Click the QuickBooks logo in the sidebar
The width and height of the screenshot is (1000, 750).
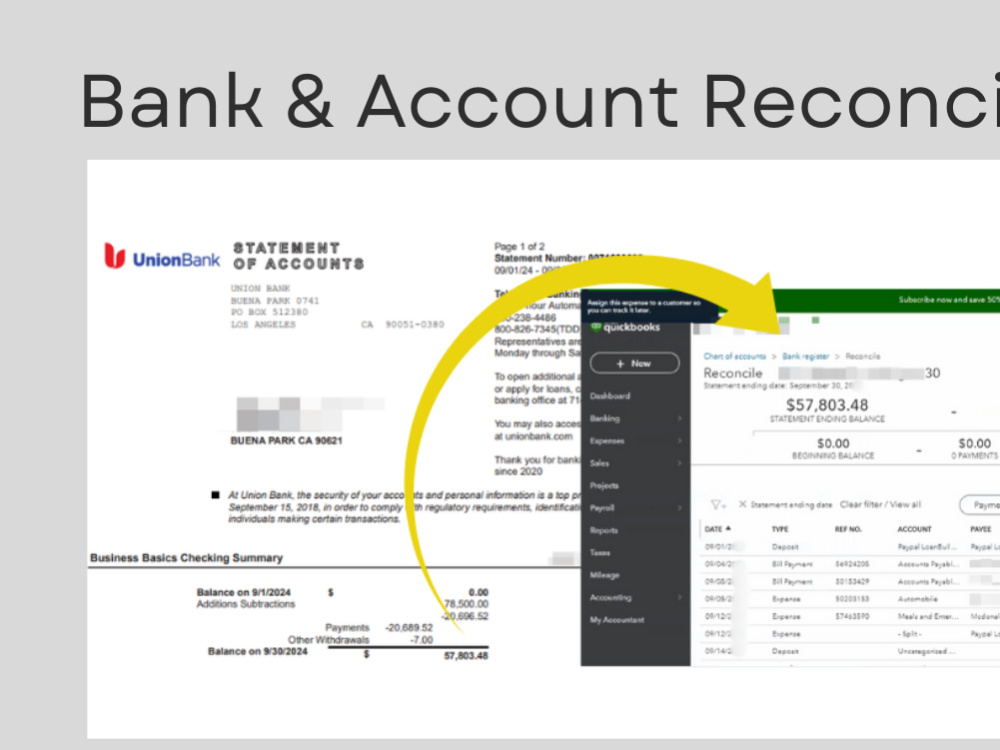pyautogui.click(x=626, y=327)
